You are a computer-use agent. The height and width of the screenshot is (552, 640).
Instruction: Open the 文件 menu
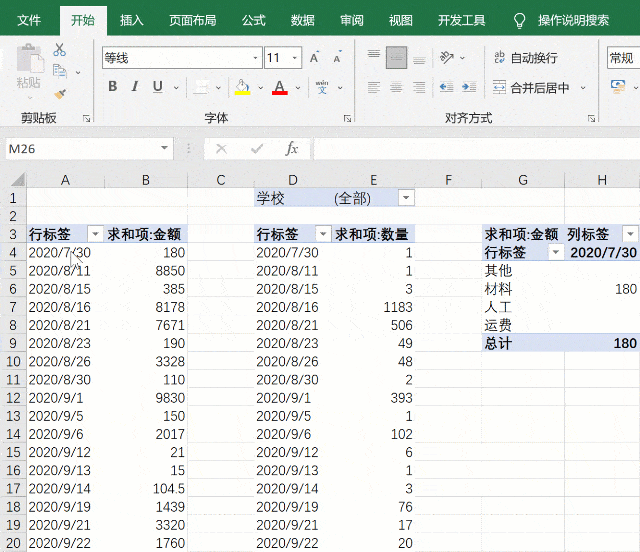(29, 20)
